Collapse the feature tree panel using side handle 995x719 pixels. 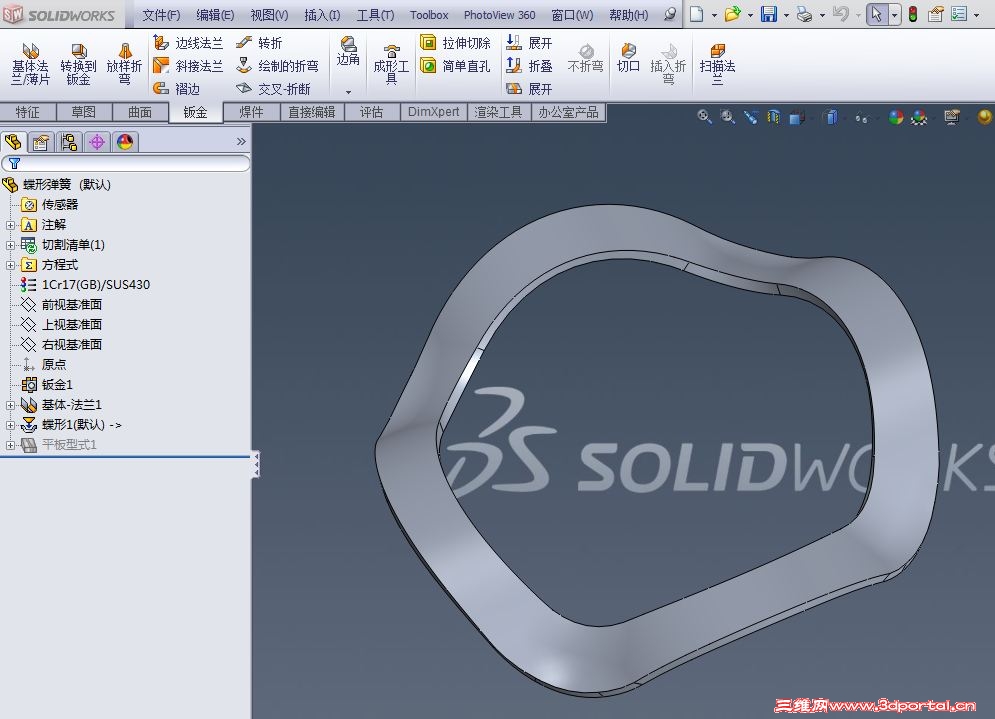click(256, 465)
